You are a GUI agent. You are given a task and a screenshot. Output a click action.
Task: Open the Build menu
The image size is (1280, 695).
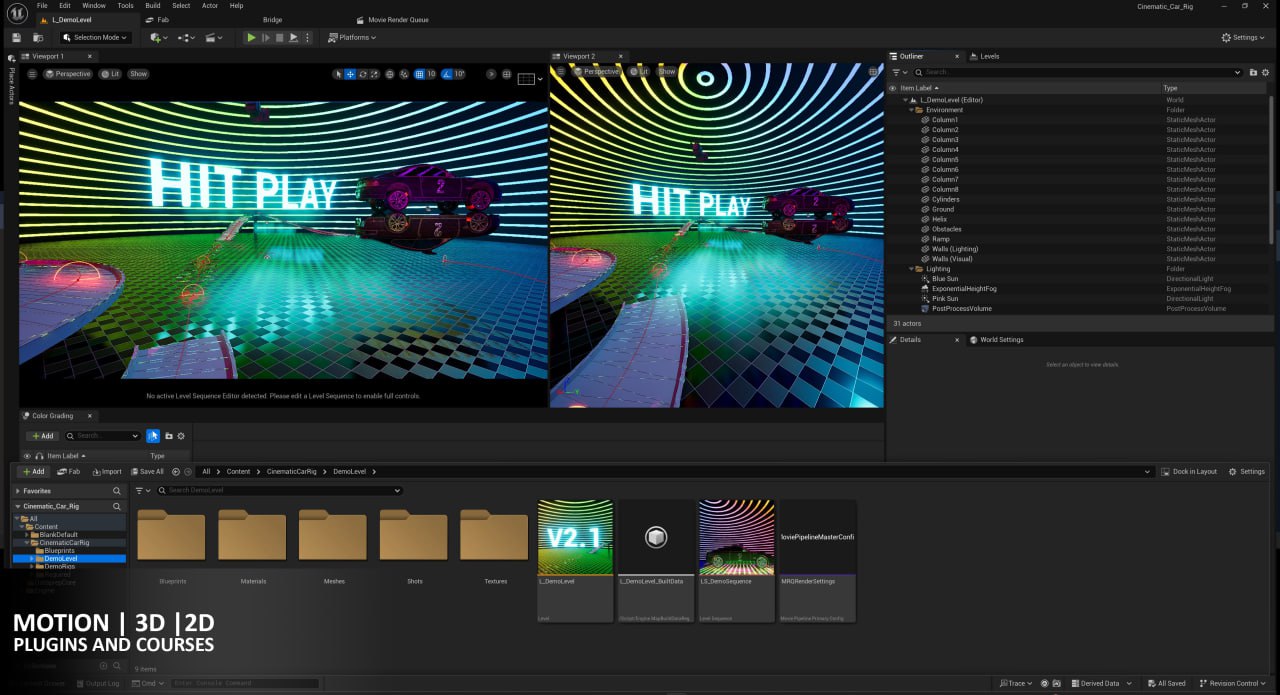pos(153,5)
